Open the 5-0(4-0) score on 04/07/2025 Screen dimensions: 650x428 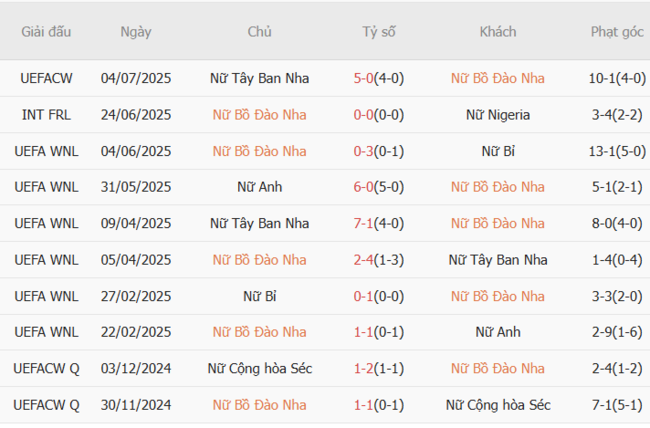(x=379, y=78)
